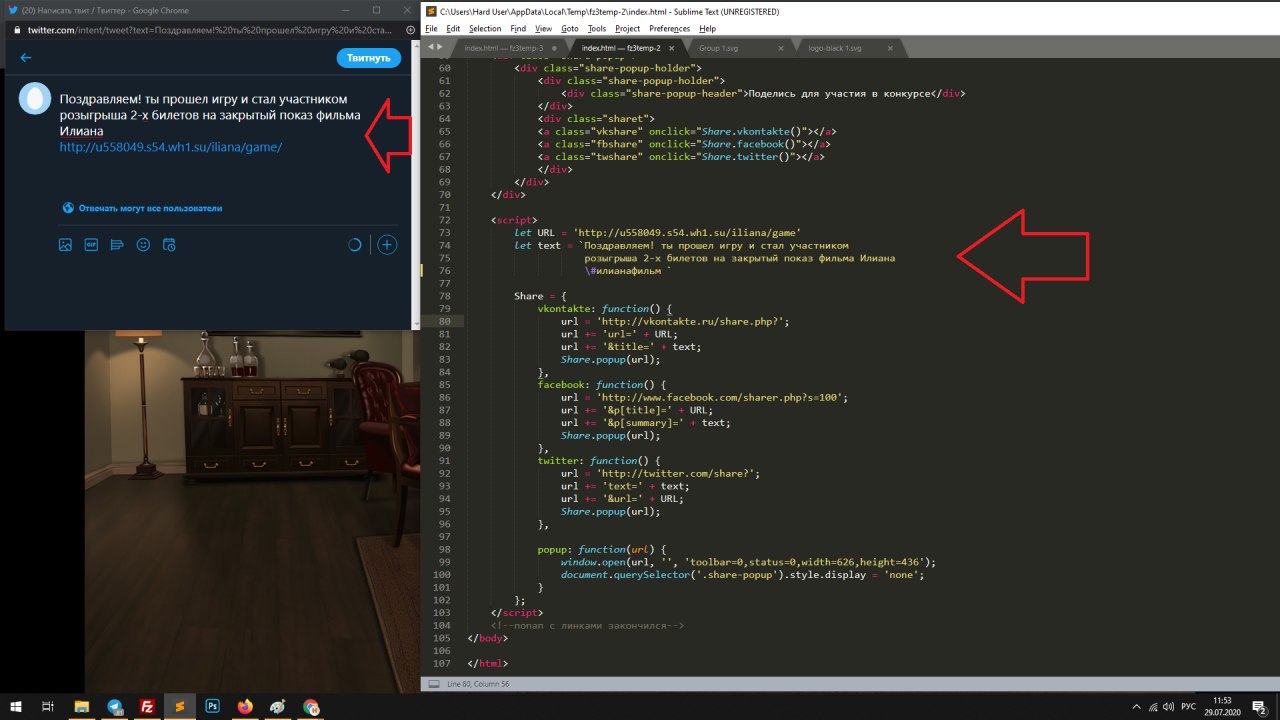Click the РУС language indicator
Image resolution: width=1280 pixels, height=720 pixels.
click(x=1188, y=706)
